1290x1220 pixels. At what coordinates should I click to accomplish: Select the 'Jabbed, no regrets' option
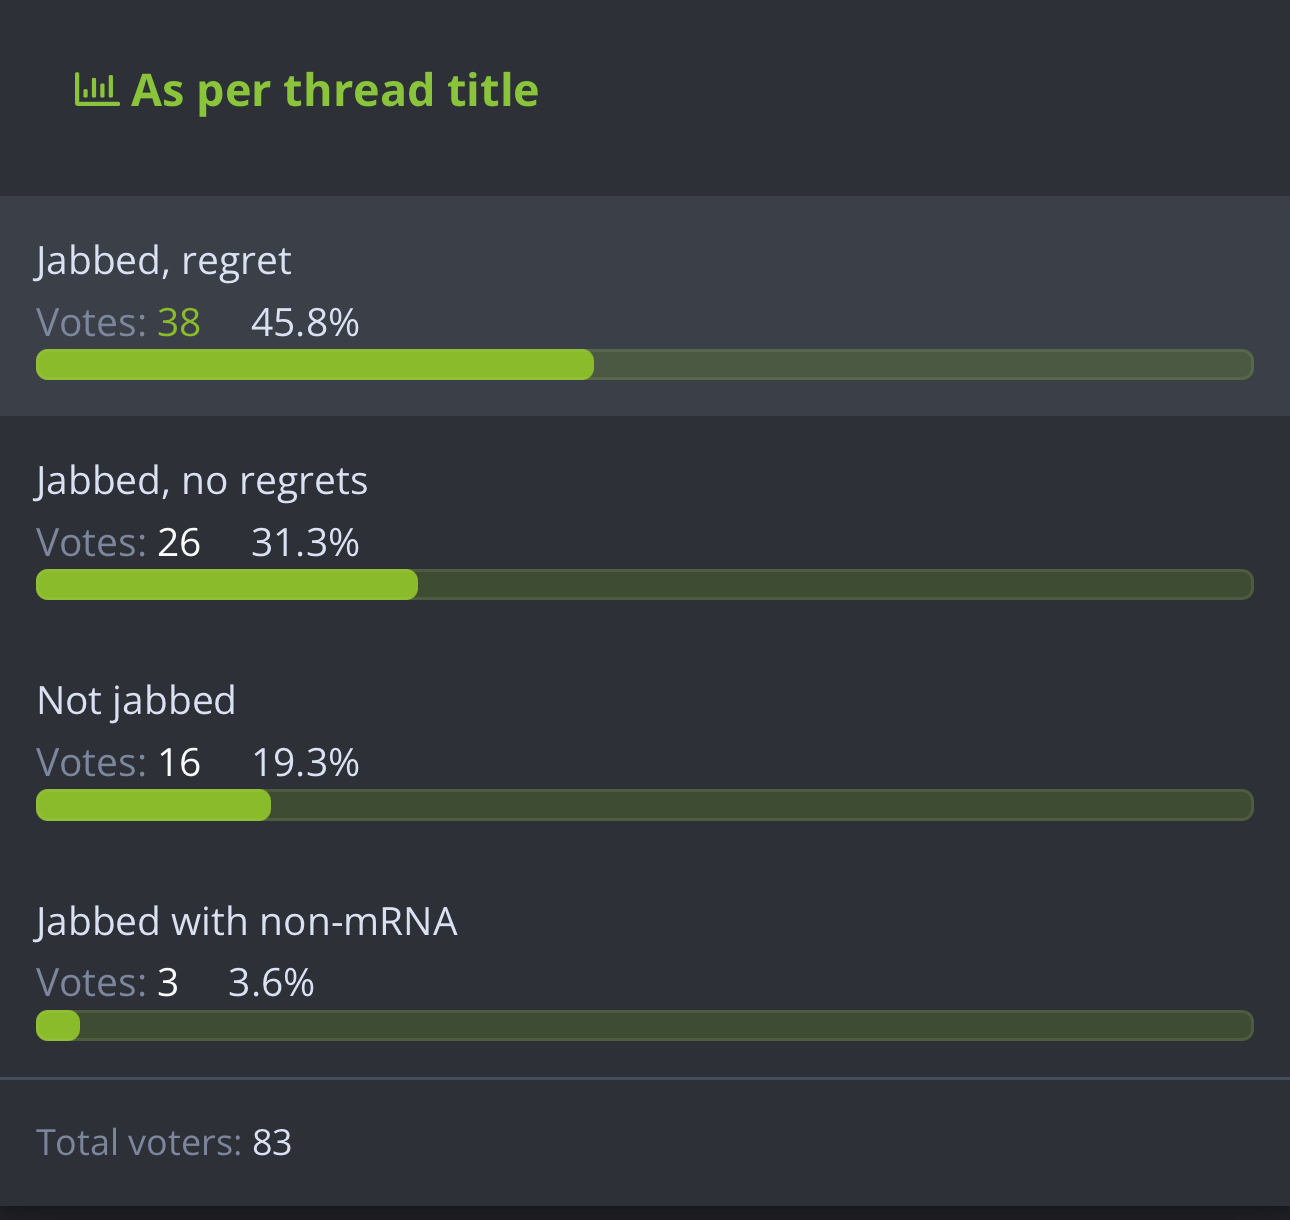[x=202, y=481]
